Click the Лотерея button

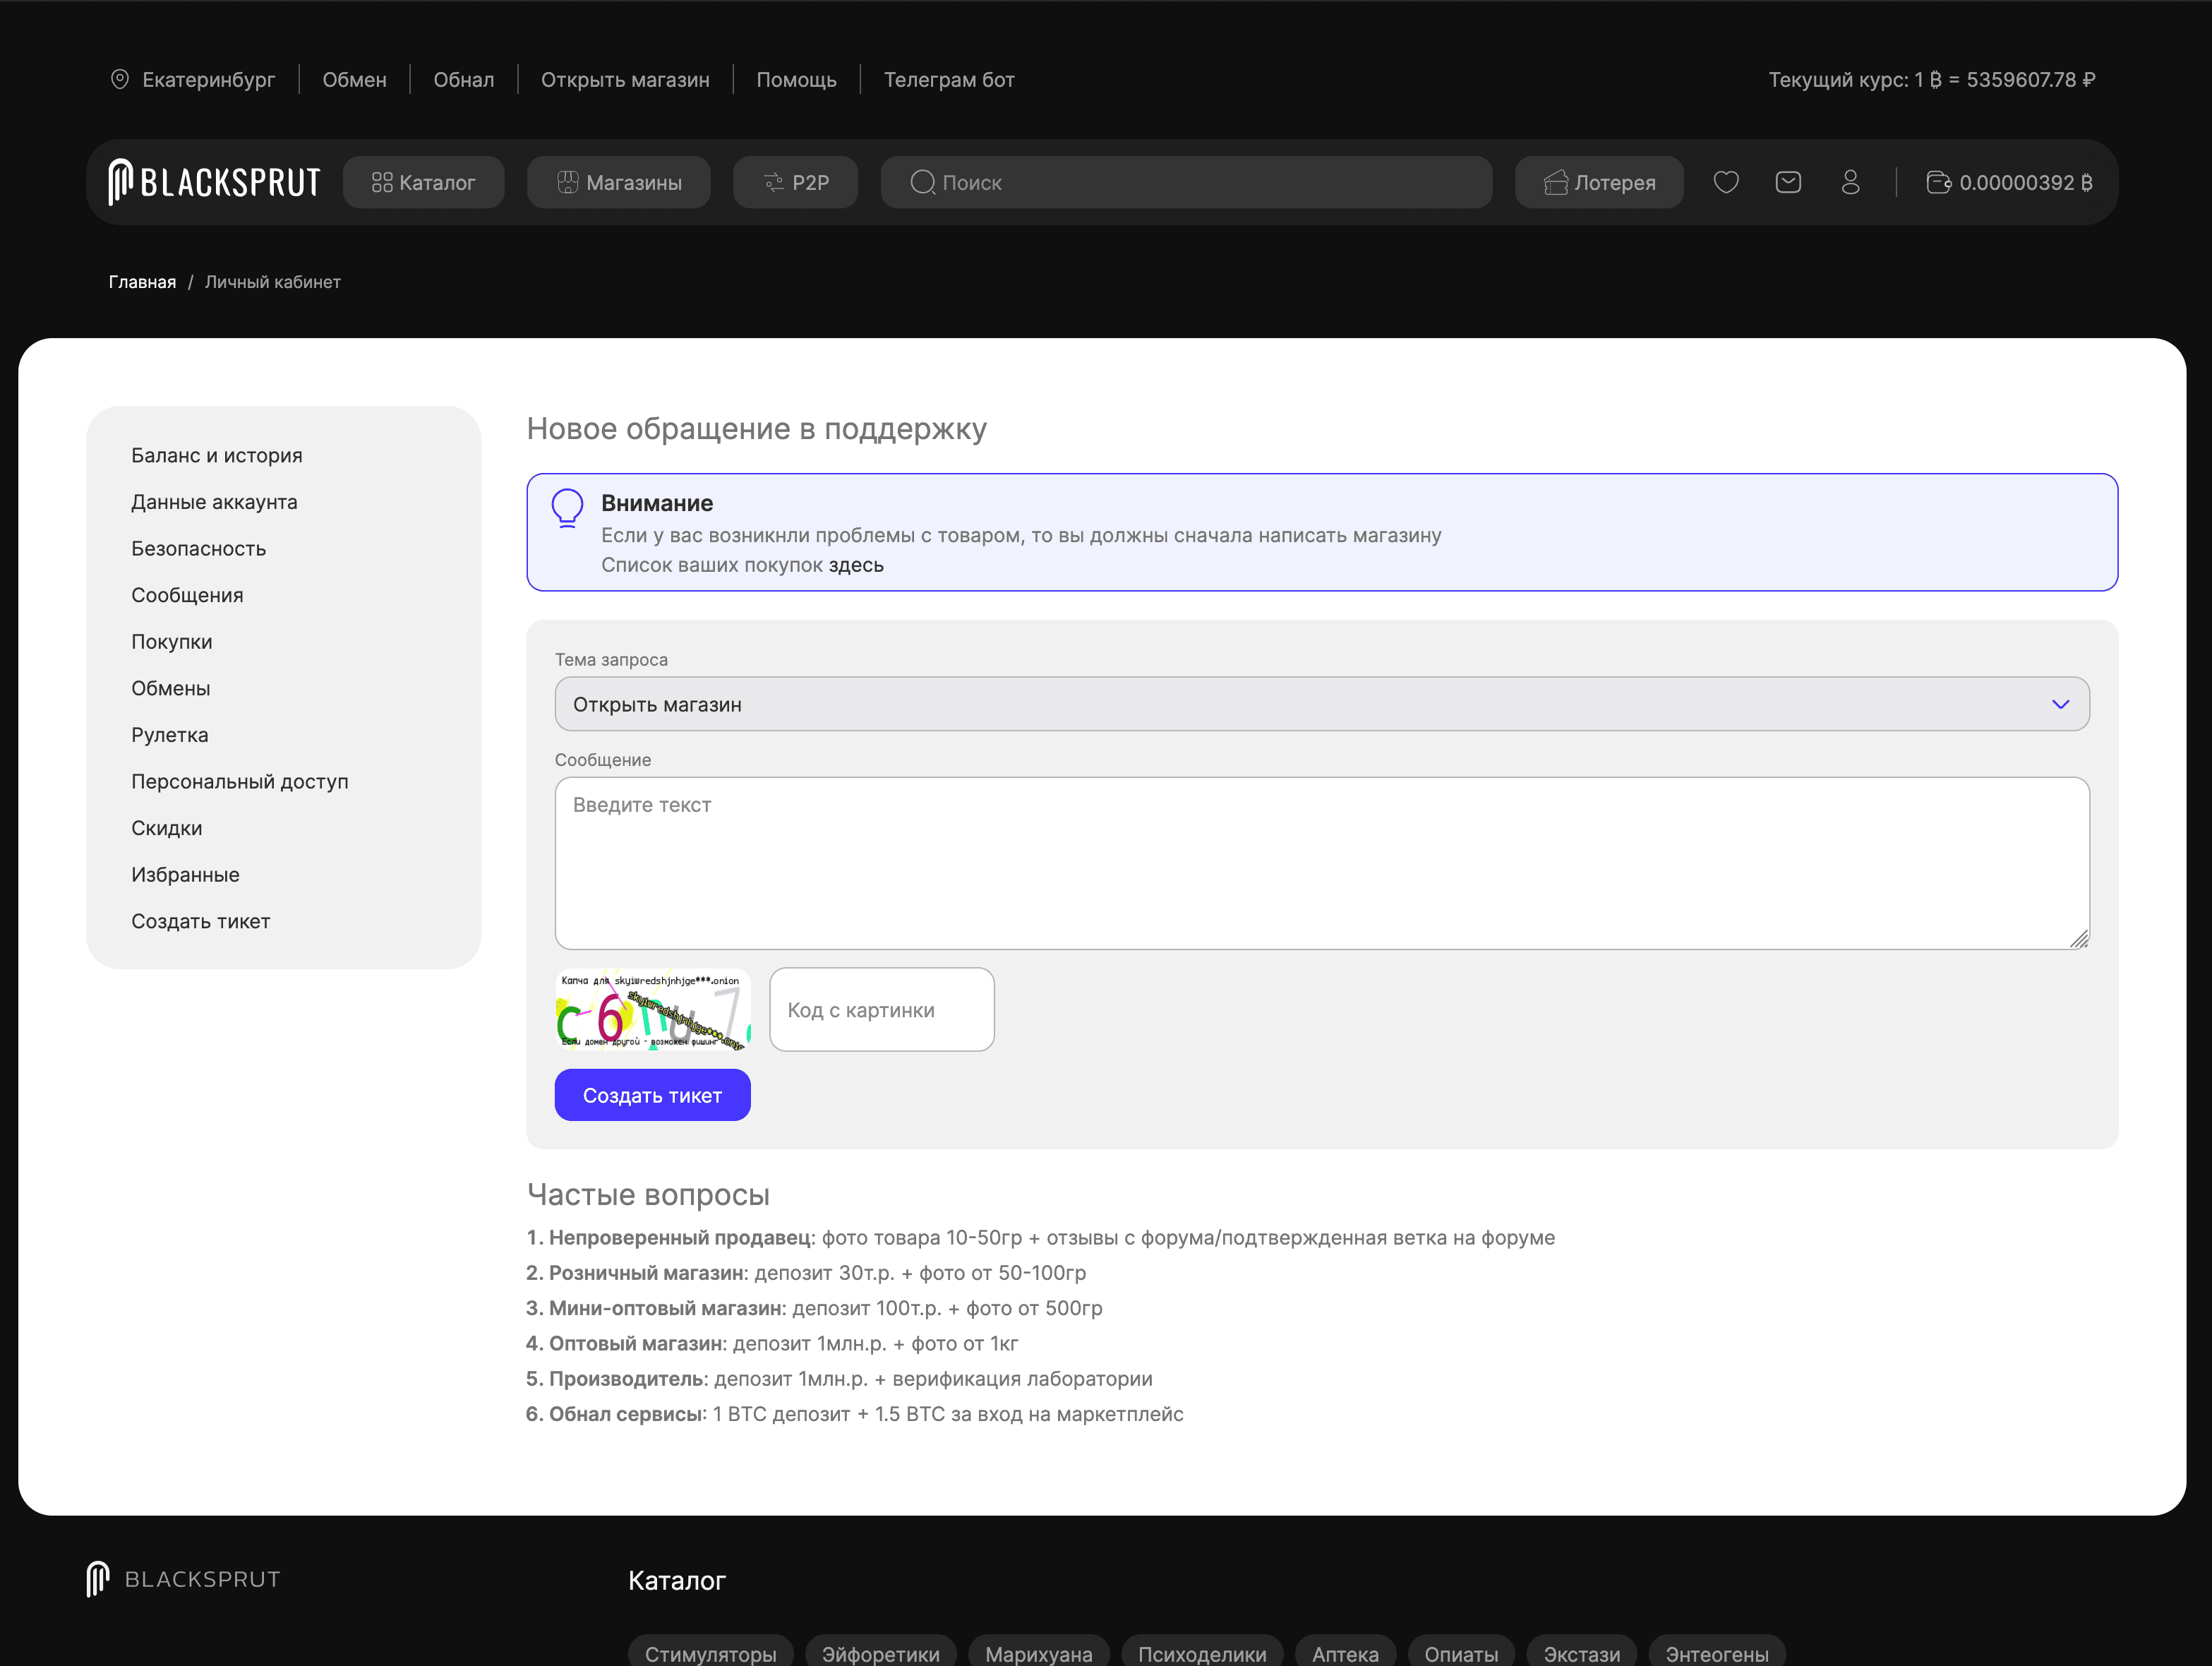[1599, 182]
